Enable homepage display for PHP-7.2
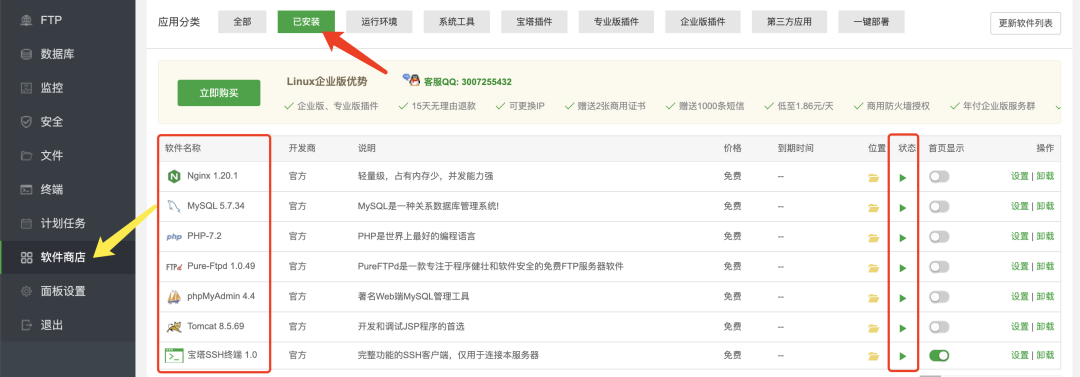Image resolution: width=1080 pixels, height=377 pixels. pyautogui.click(x=939, y=236)
